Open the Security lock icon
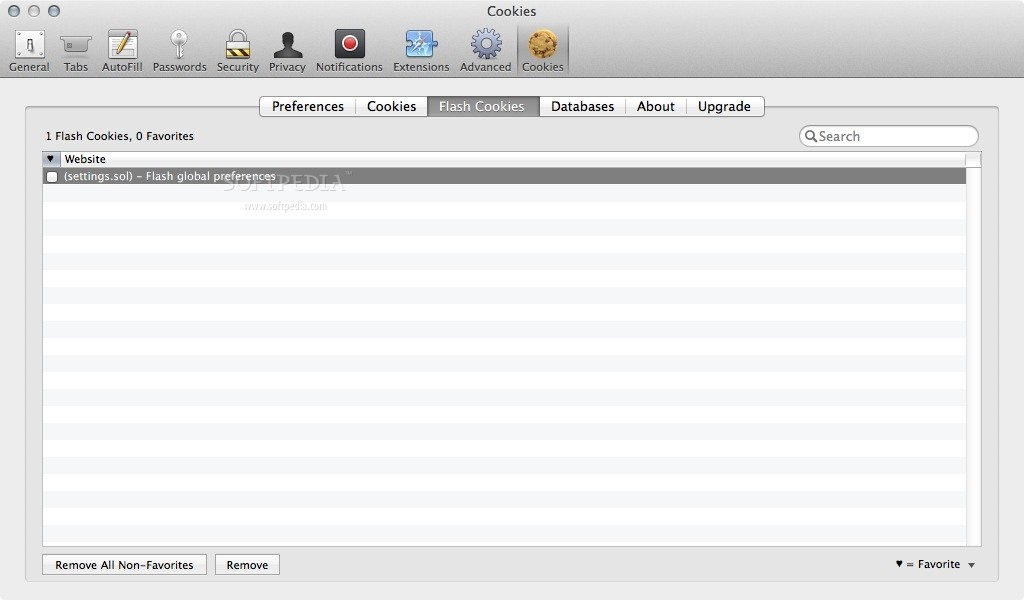This screenshot has height=600, width=1024. coord(237,45)
